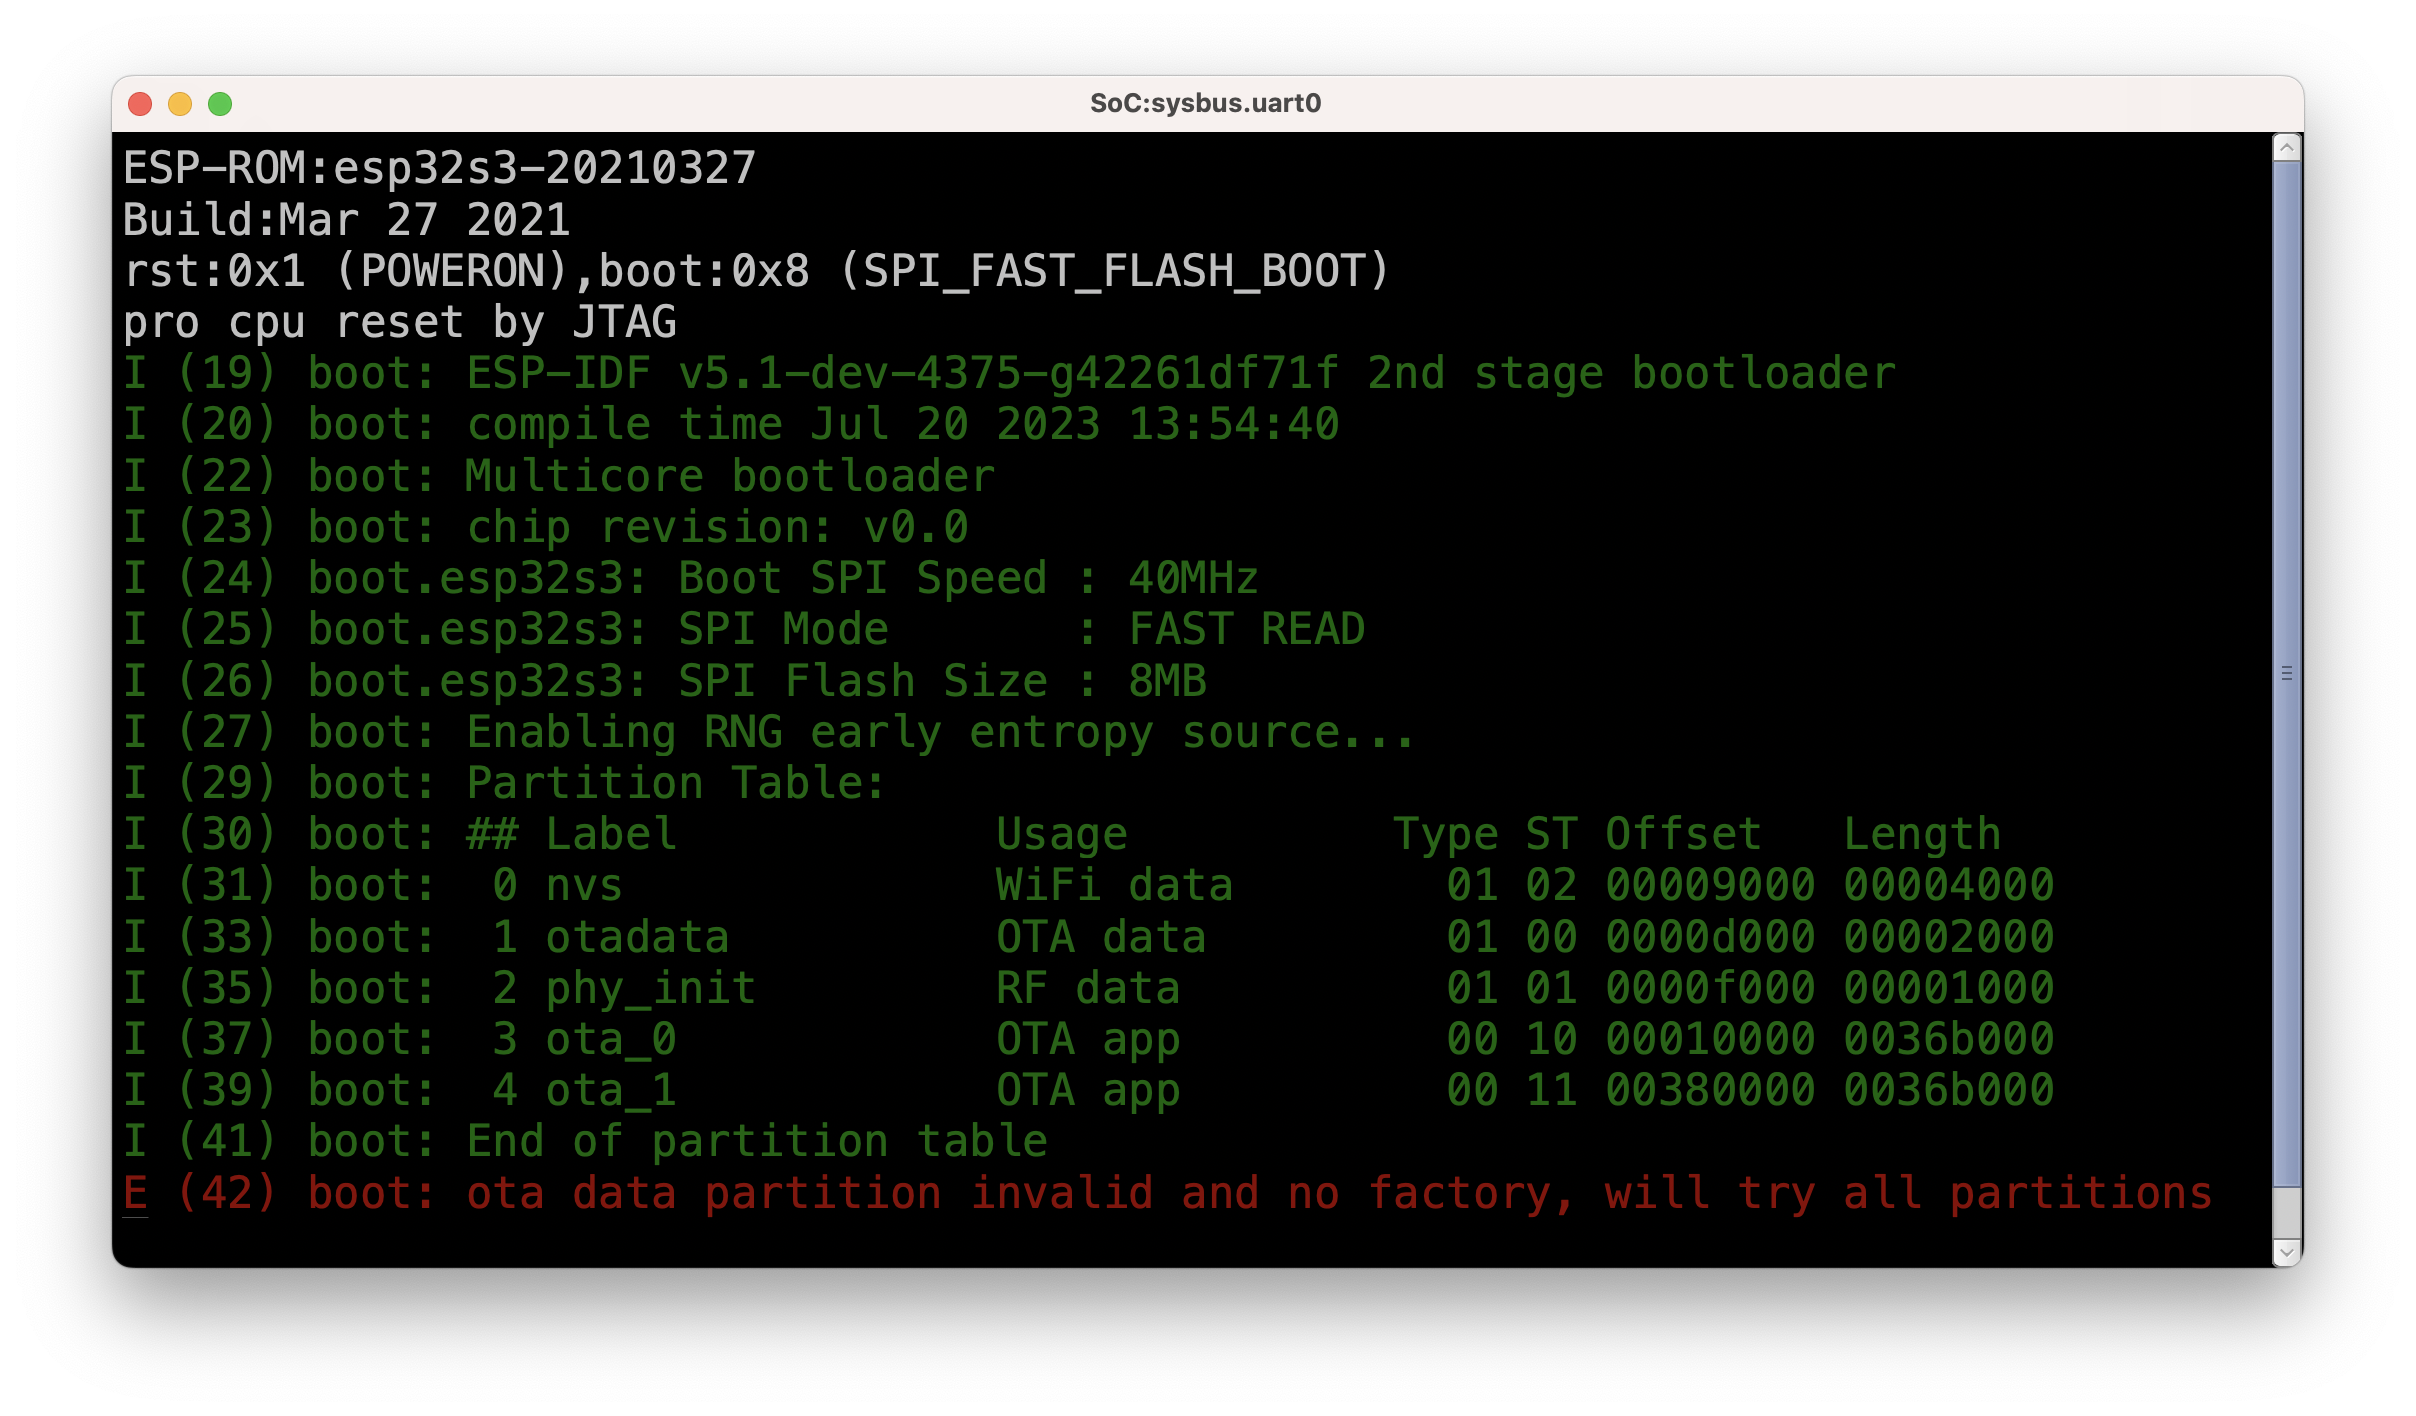Click the scrollbar down arrow
Screen dimensions: 2416x1416
(x=2286, y=1252)
